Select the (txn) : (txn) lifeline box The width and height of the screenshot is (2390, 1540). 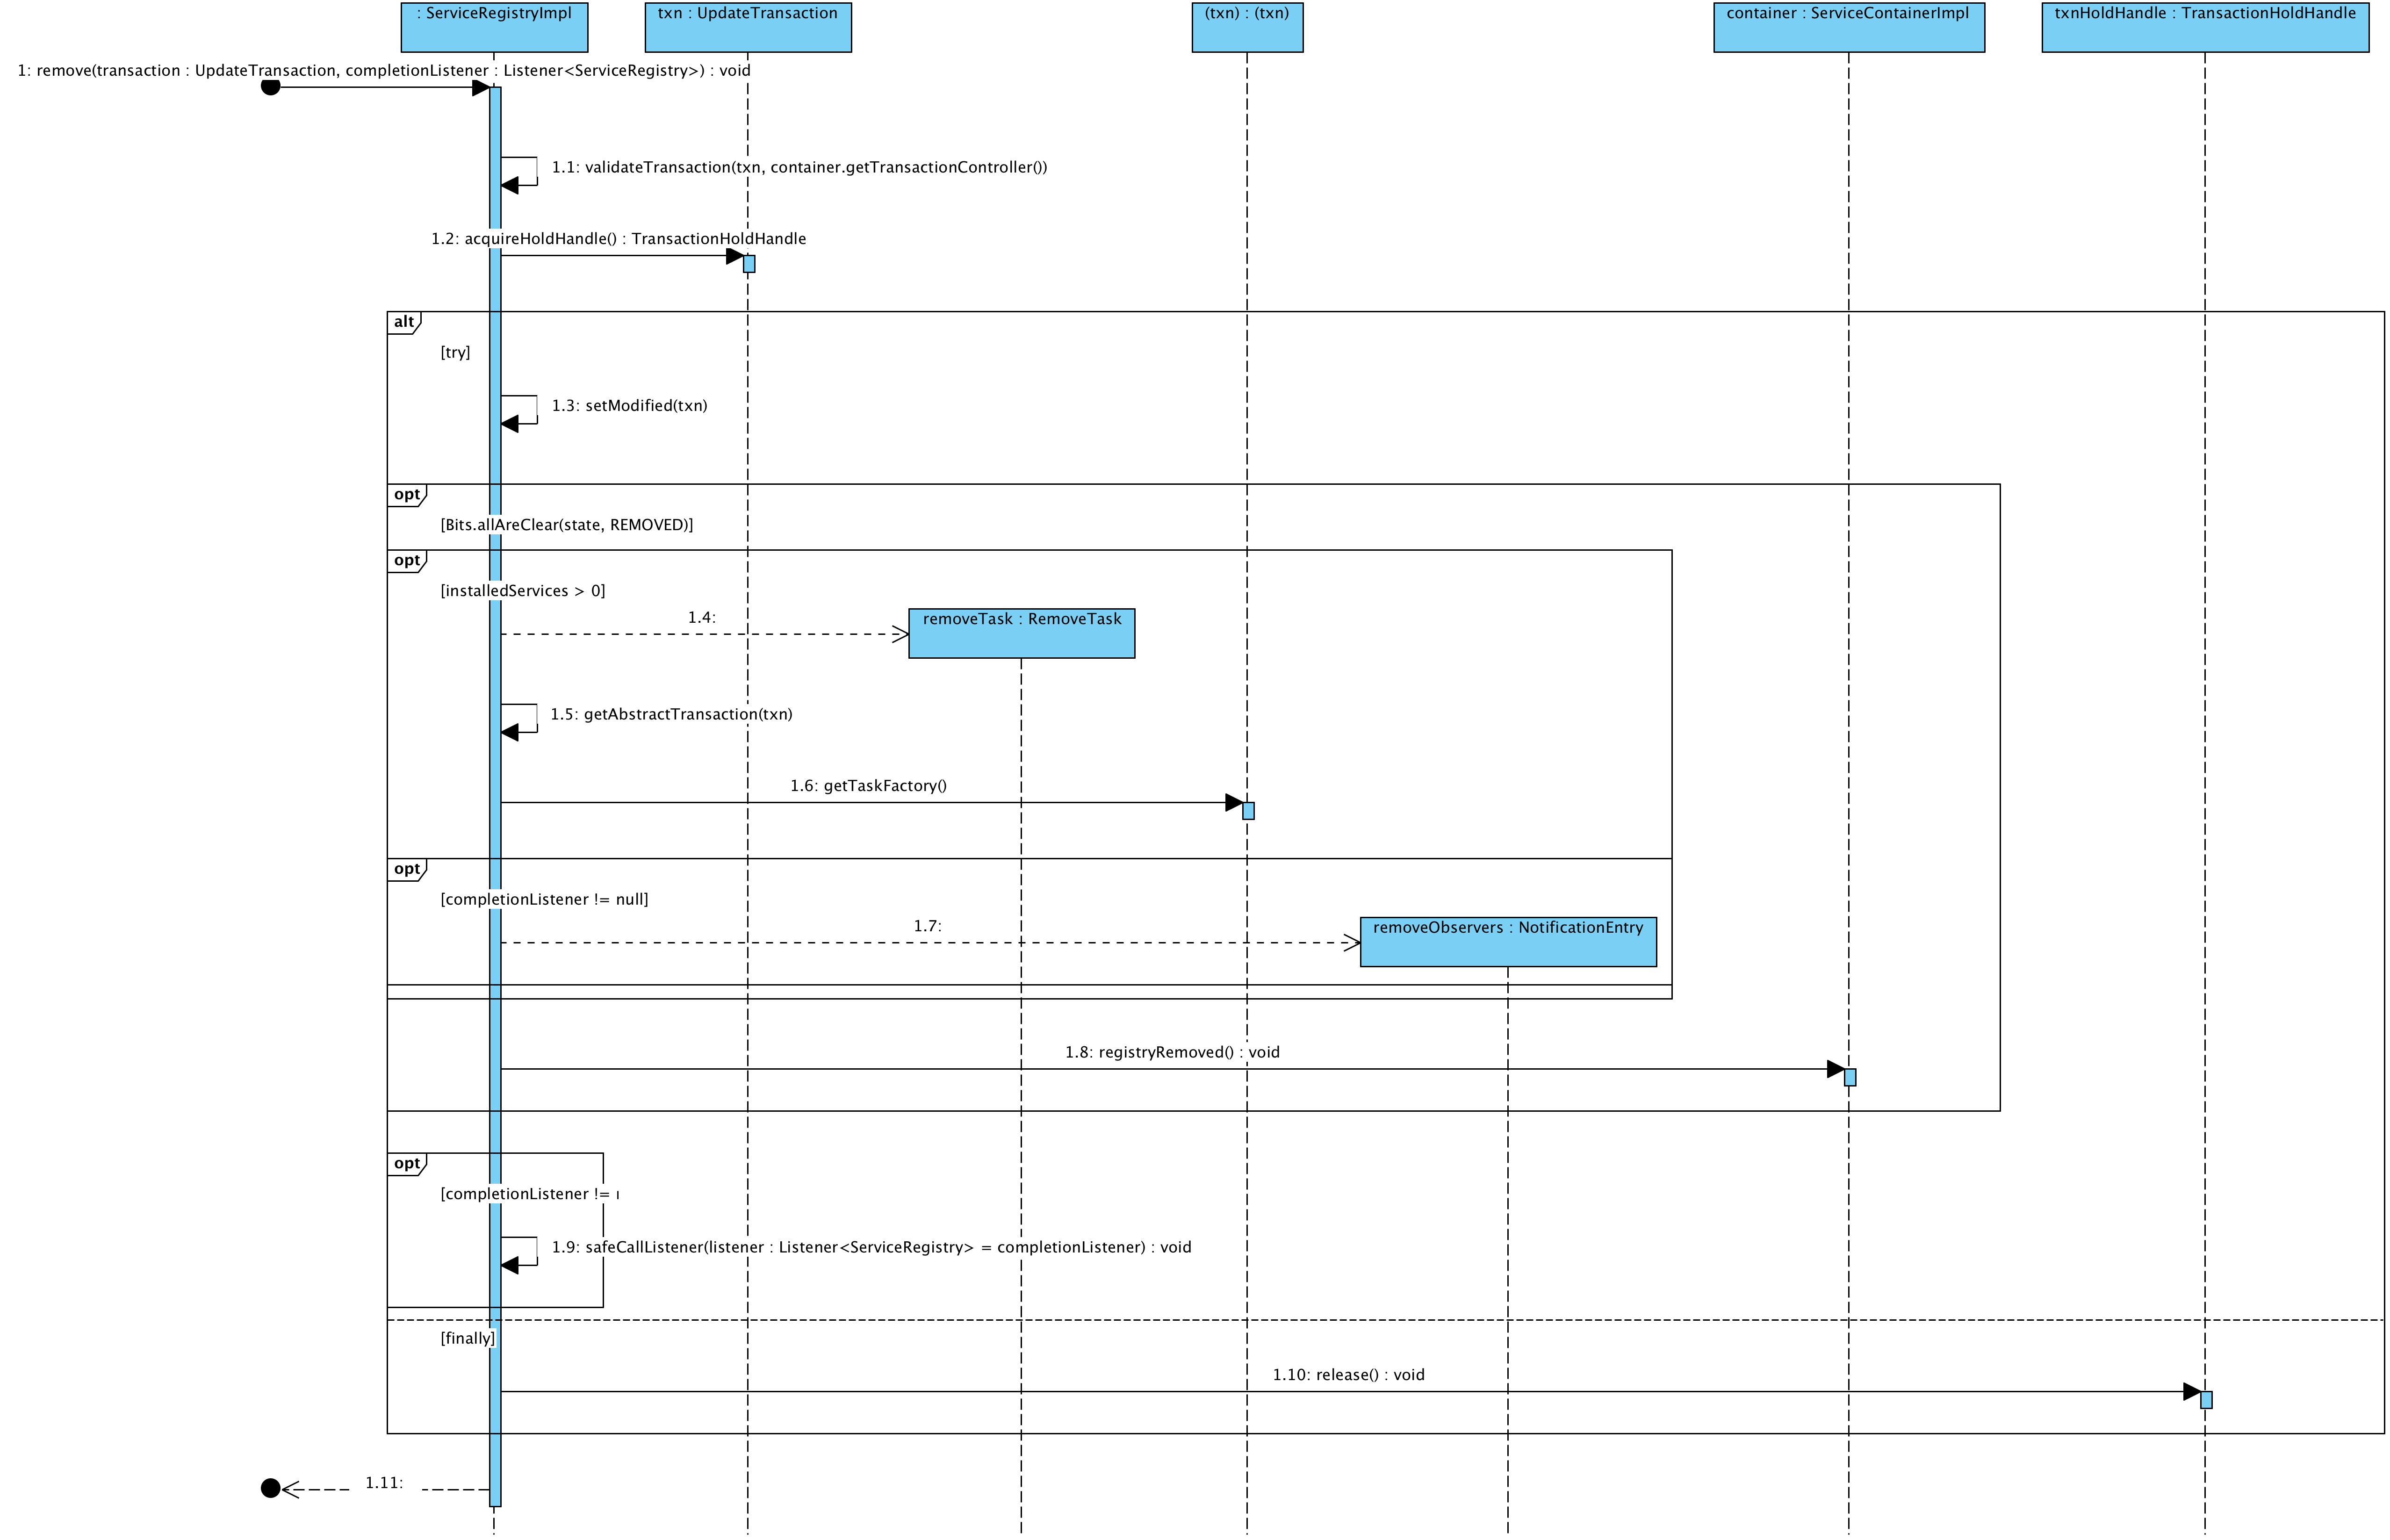[x=1247, y=27]
